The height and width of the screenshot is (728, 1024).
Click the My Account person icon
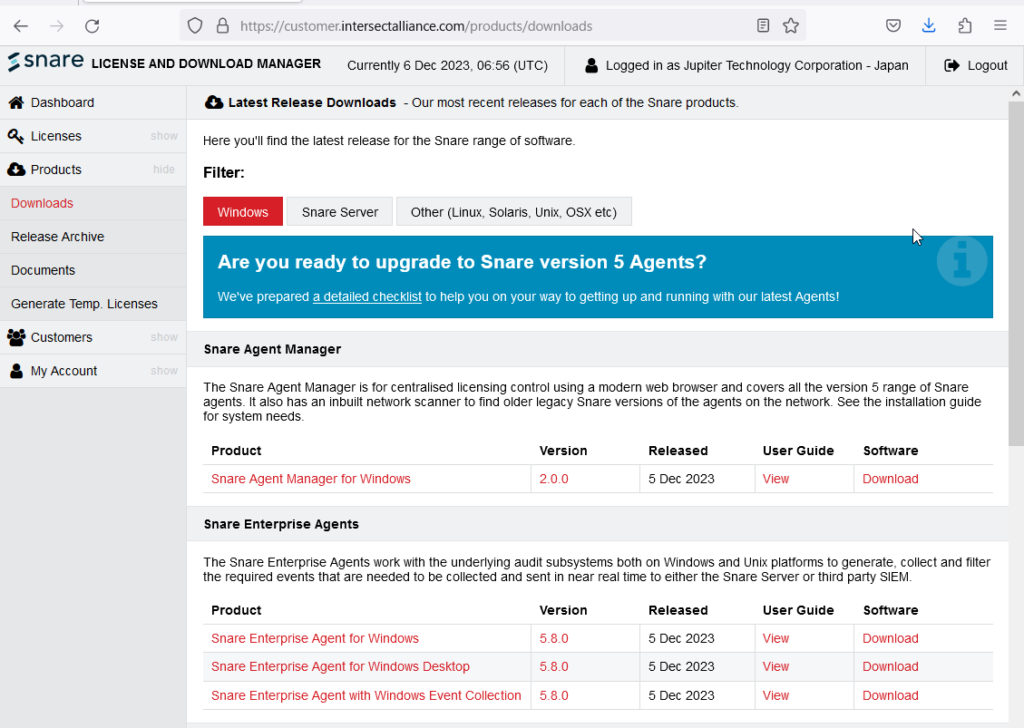(16, 371)
